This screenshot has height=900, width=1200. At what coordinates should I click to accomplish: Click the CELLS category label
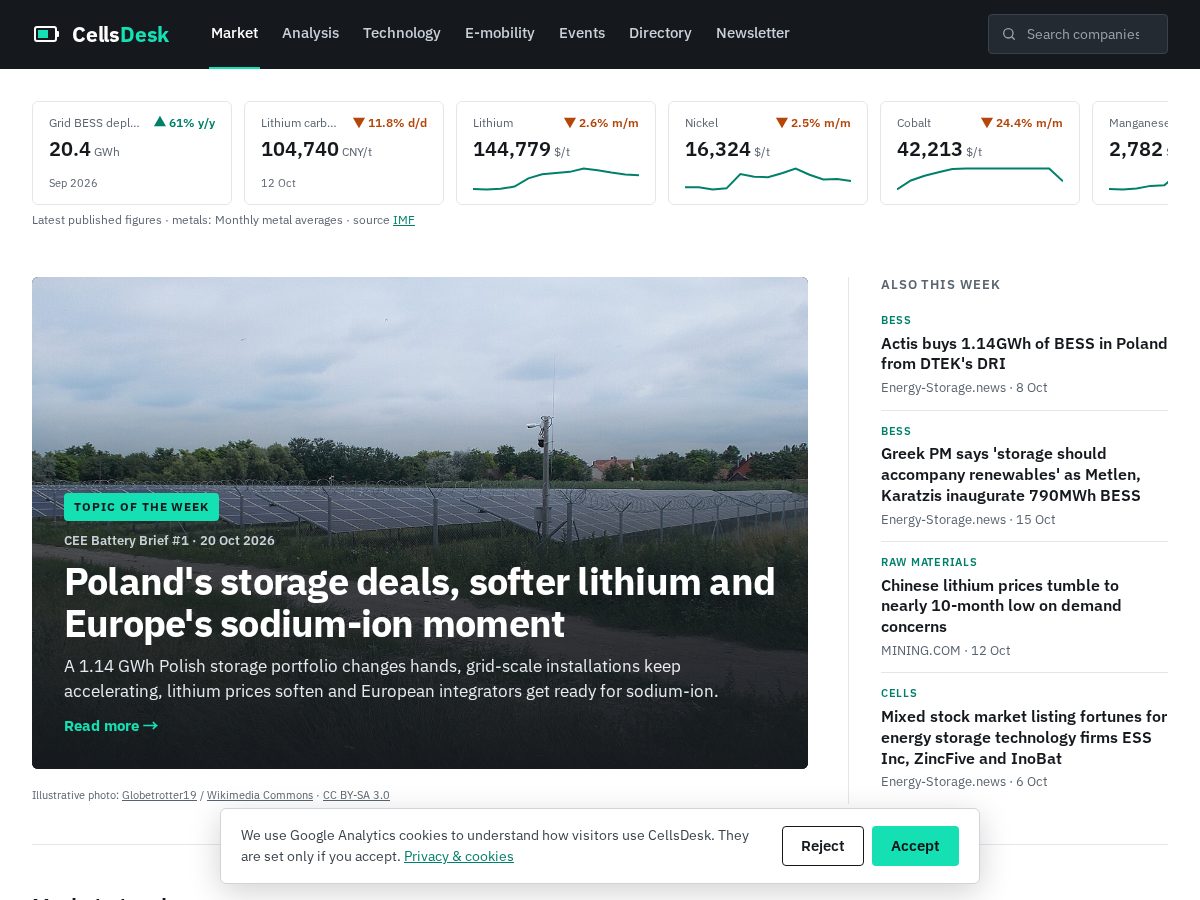(899, 694)
